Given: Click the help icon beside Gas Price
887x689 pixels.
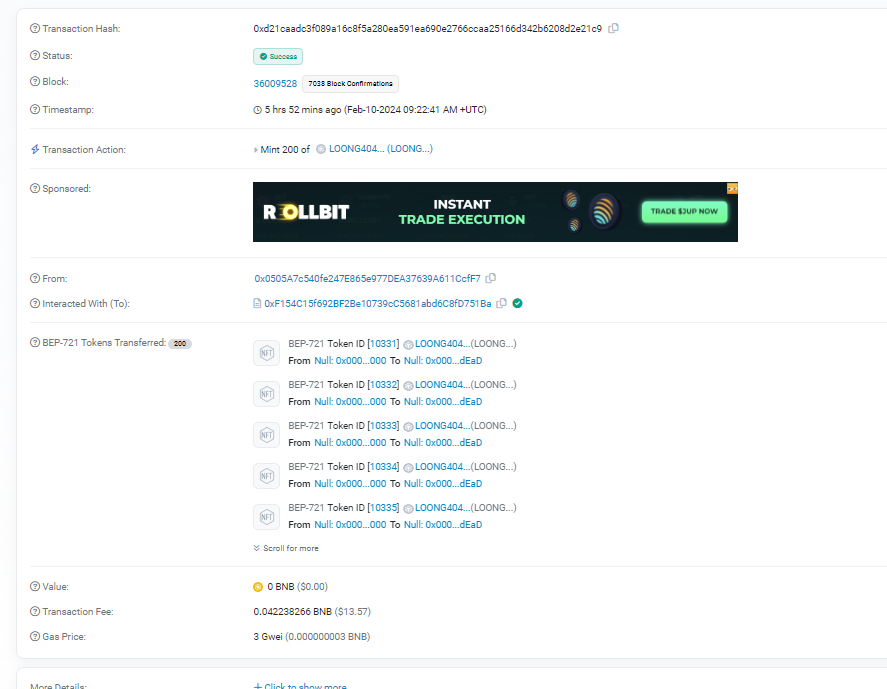Looking at the screenshot, I should [35, 636].
